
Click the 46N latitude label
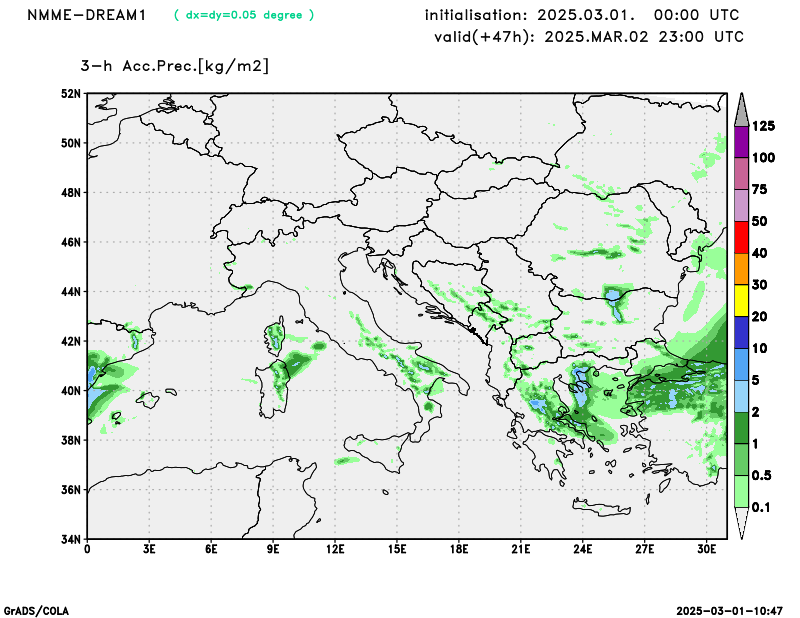tap(71, 242)
